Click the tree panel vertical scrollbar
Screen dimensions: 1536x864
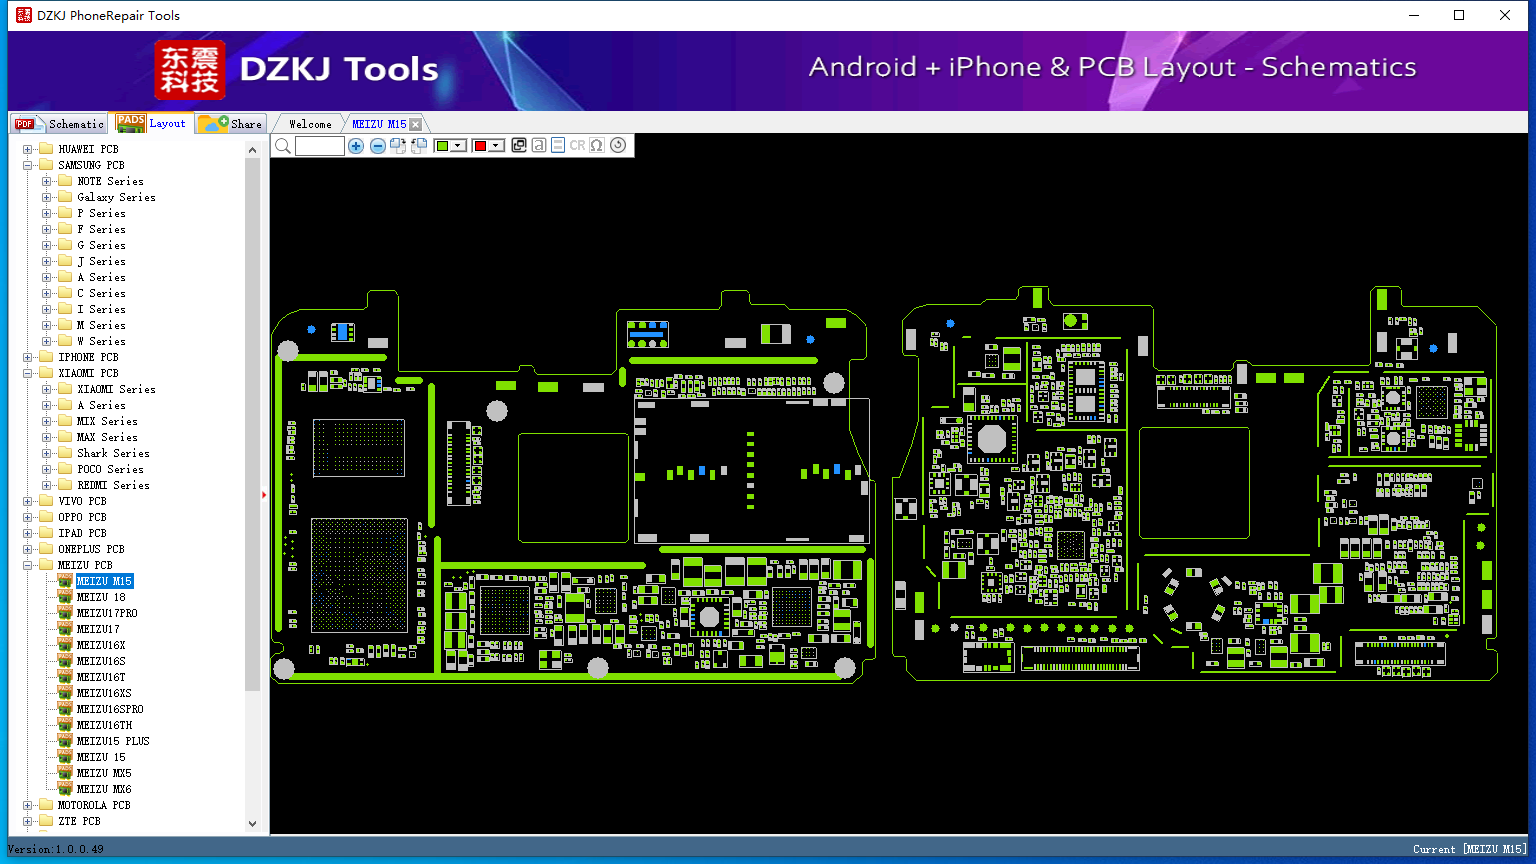[x=252, y=486]
